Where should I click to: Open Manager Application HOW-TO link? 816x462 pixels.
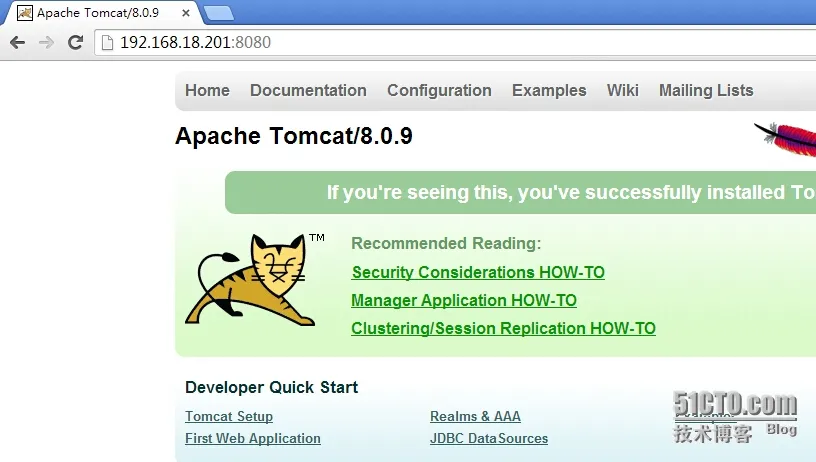(x=464, y=300)
